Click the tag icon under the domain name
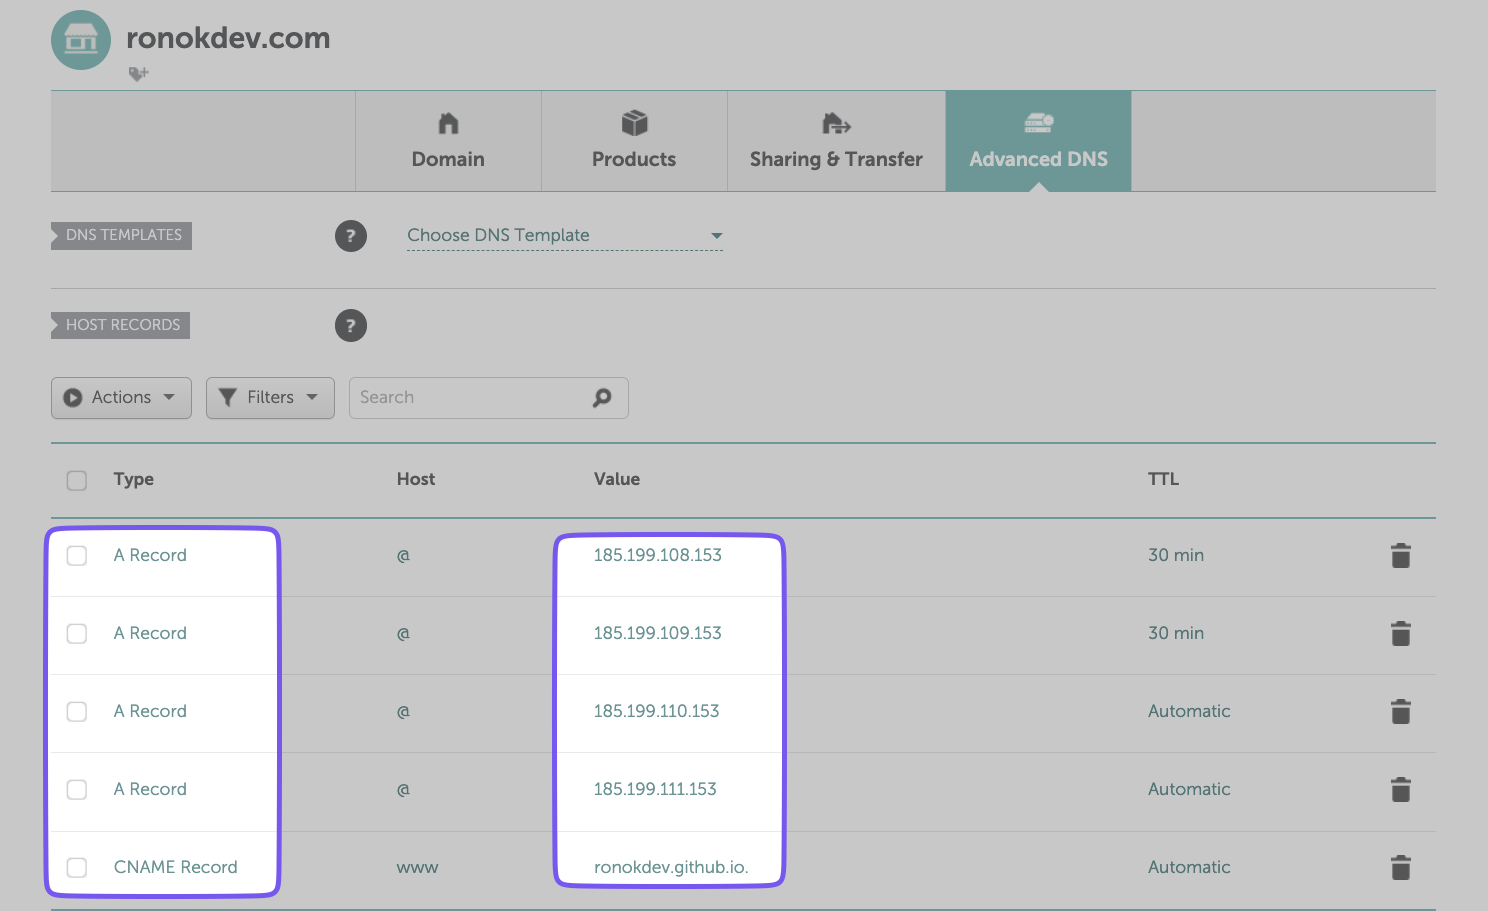The image size is (1488, 911). pyautogui.click(x=138, y=73)
